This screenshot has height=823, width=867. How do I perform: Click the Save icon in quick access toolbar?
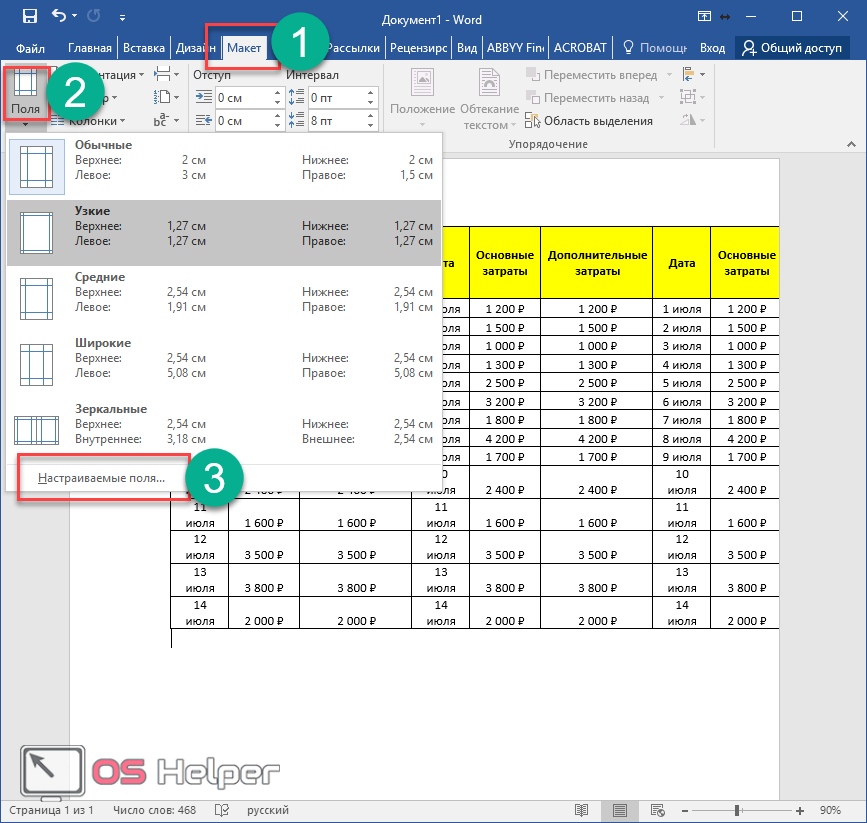tap(30, 17)
